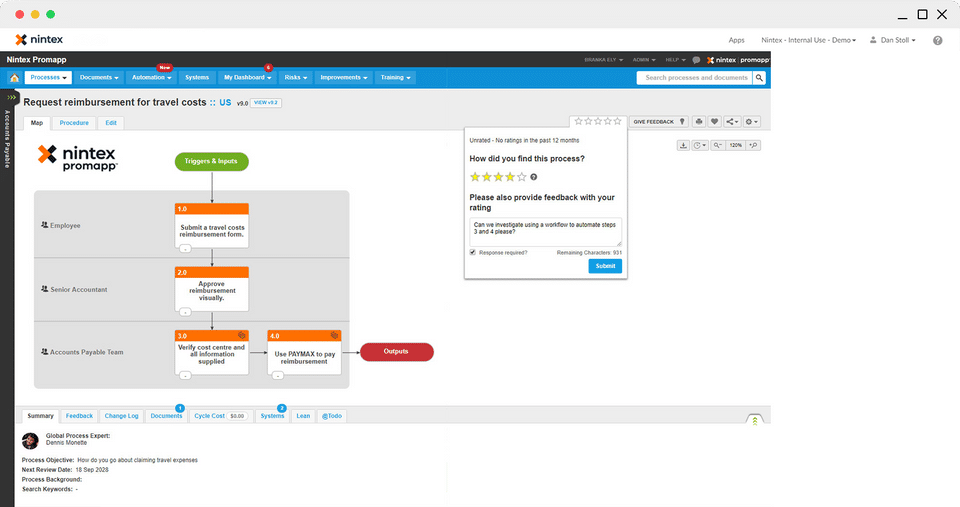The image size is (960, 507).
Task: Open the clock history dropdown
Action: pos(700,146)
